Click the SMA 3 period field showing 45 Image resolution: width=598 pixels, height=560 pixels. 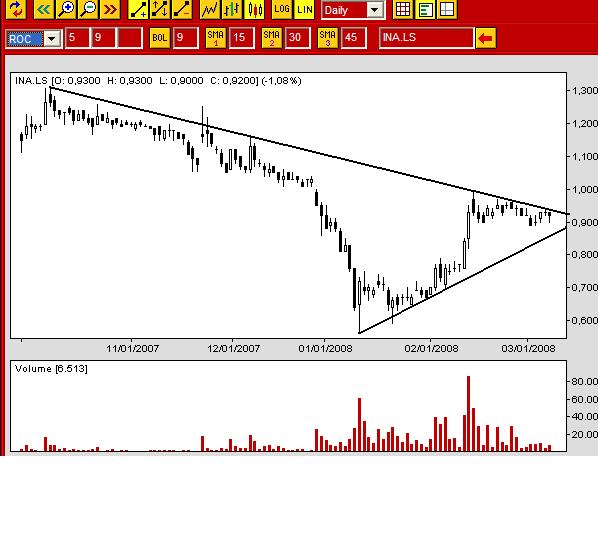354,38
